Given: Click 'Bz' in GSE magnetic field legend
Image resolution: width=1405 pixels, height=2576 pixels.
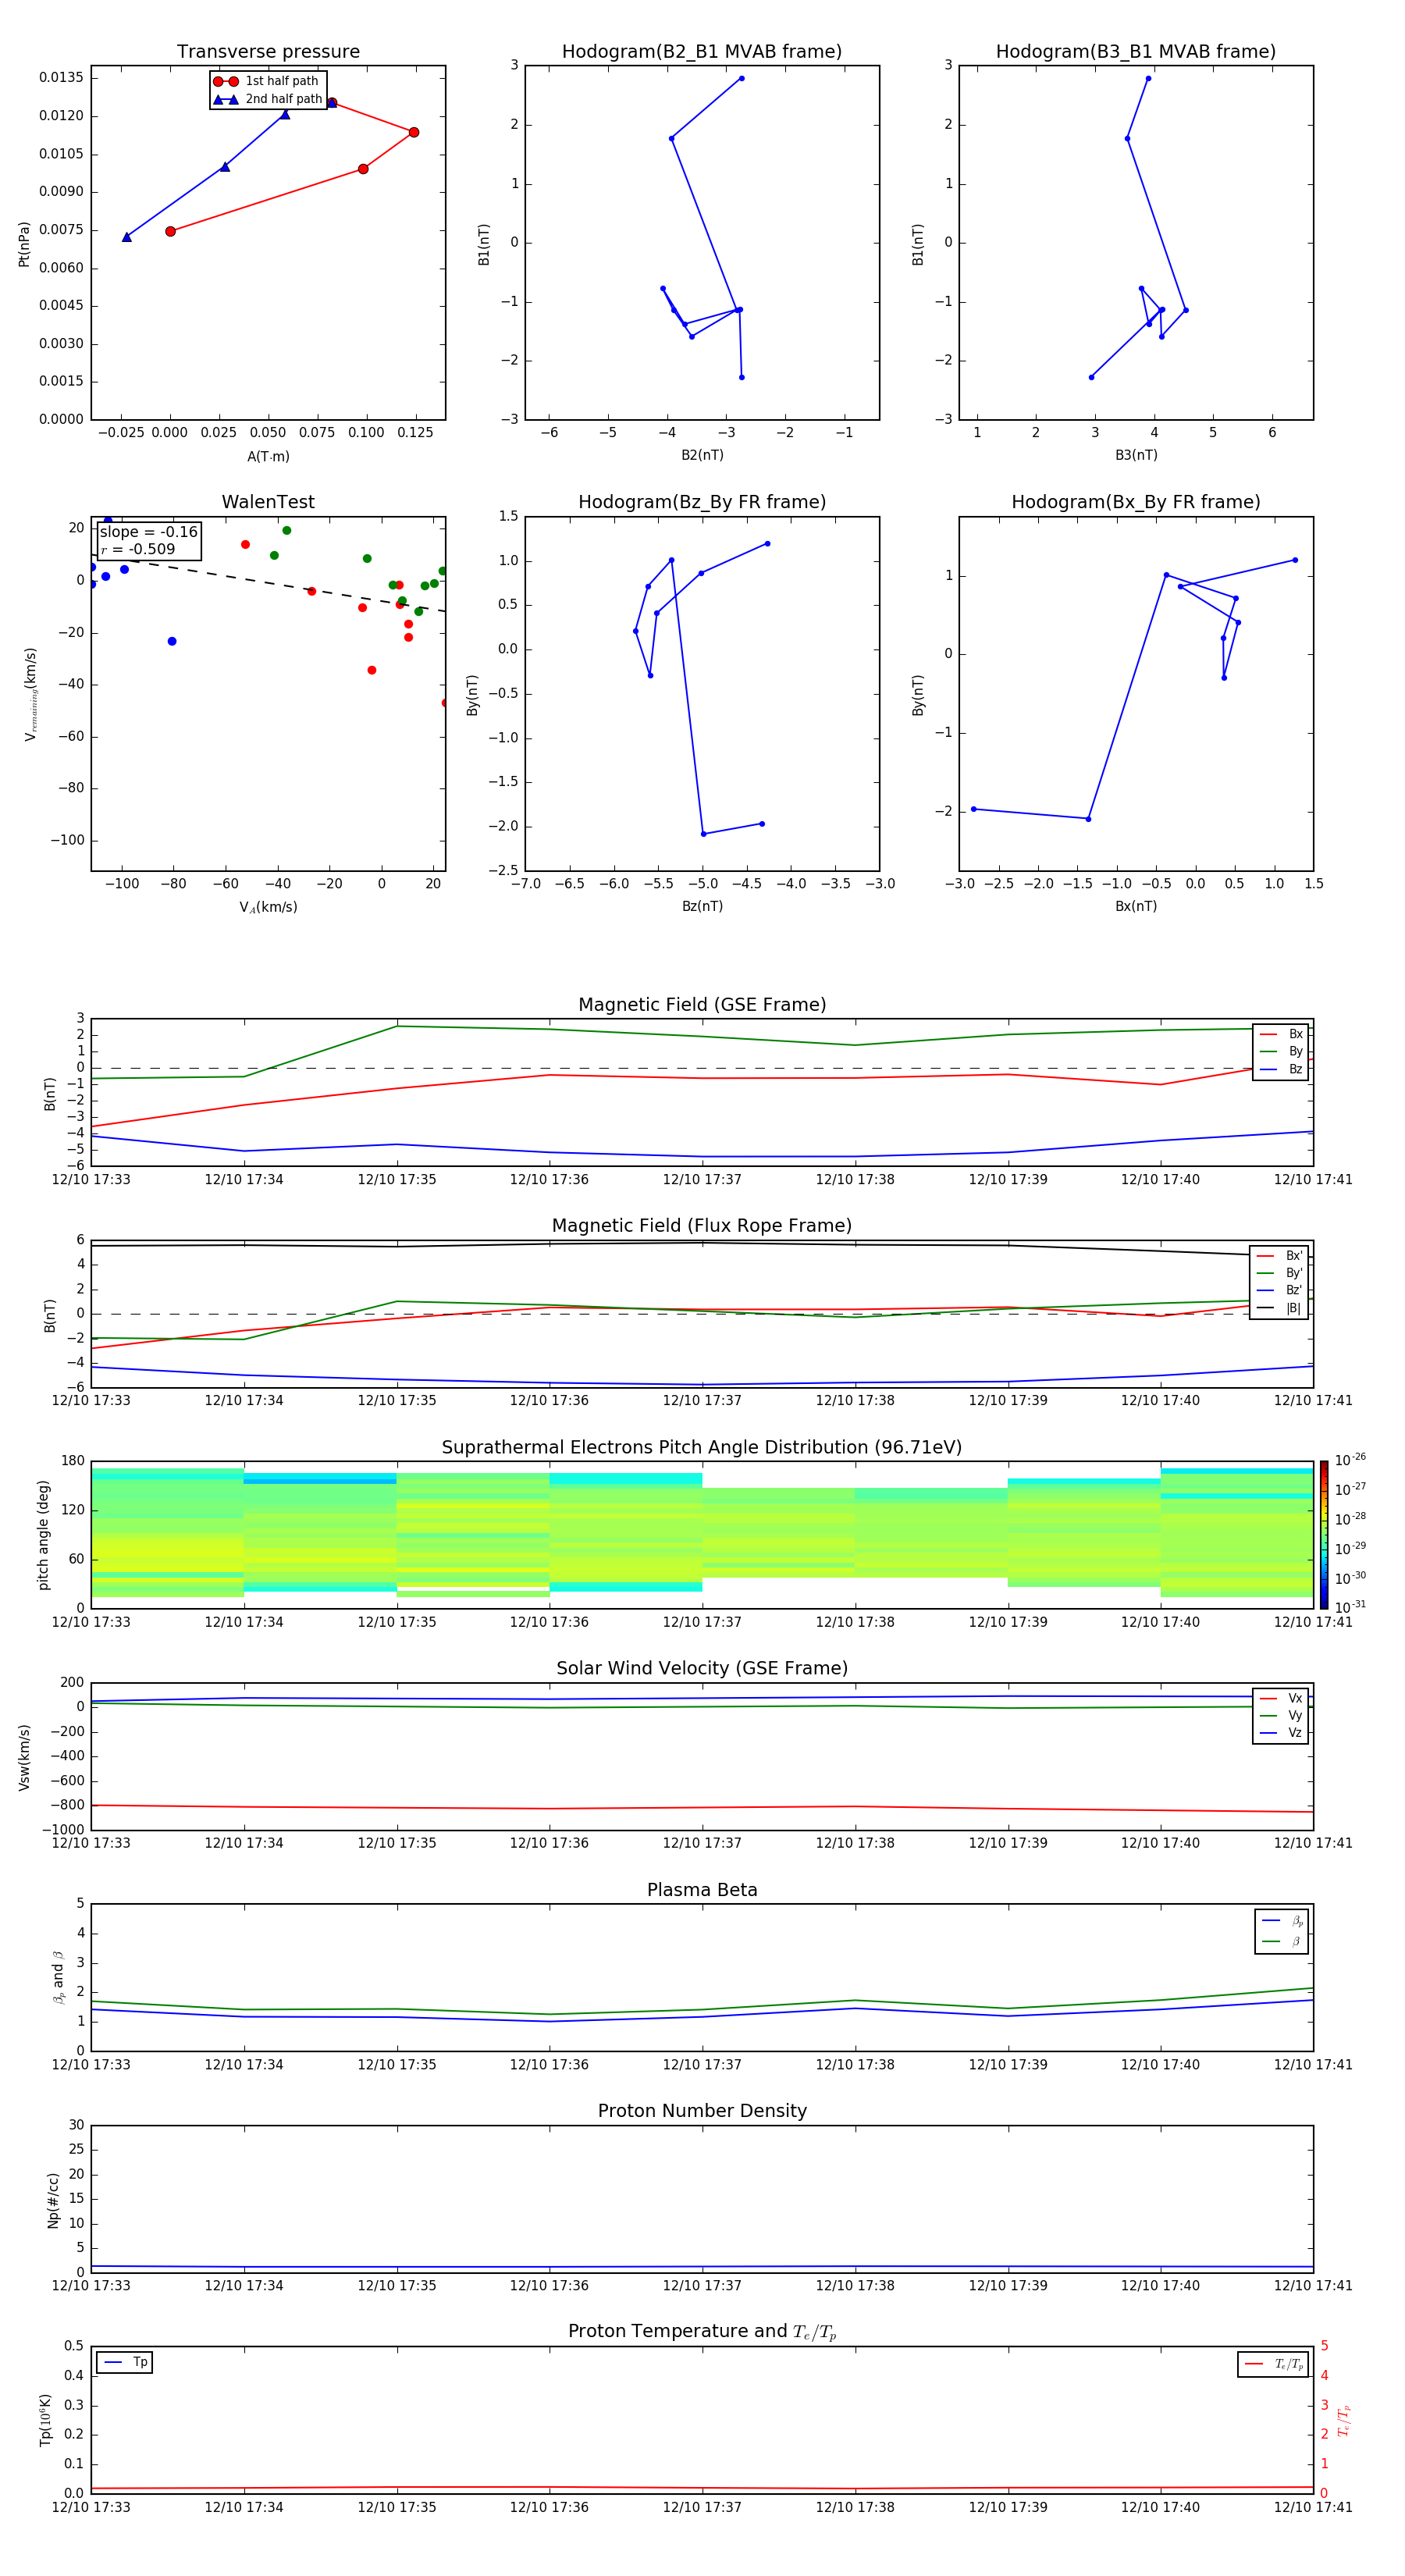Looking at the screenshot, I should point(1281,1069).
